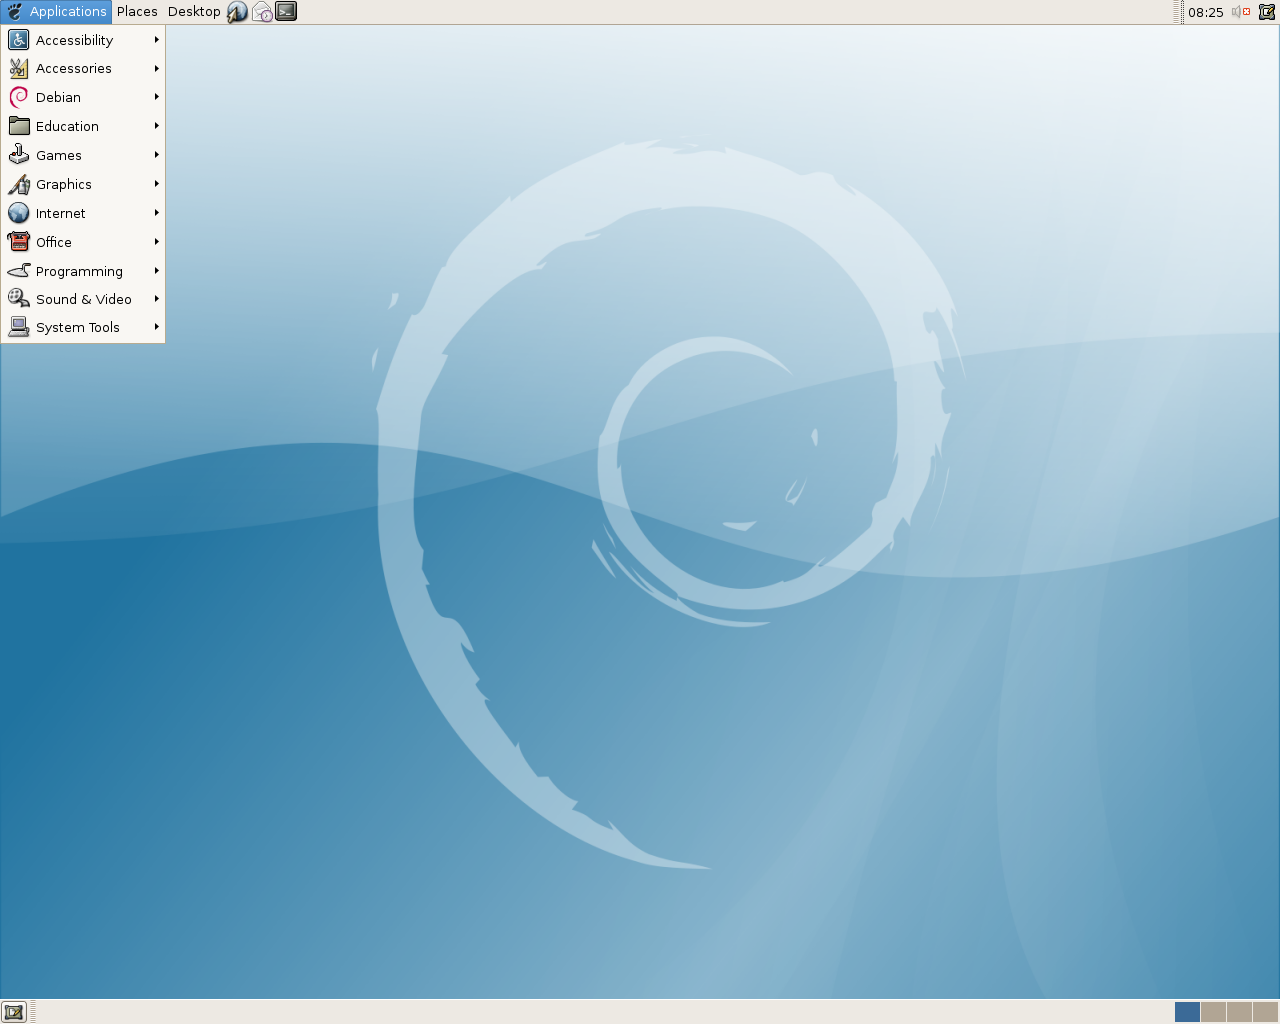Expand the Games submenu
Viewport: 1280px width, 1024px height.
point(83,155)
